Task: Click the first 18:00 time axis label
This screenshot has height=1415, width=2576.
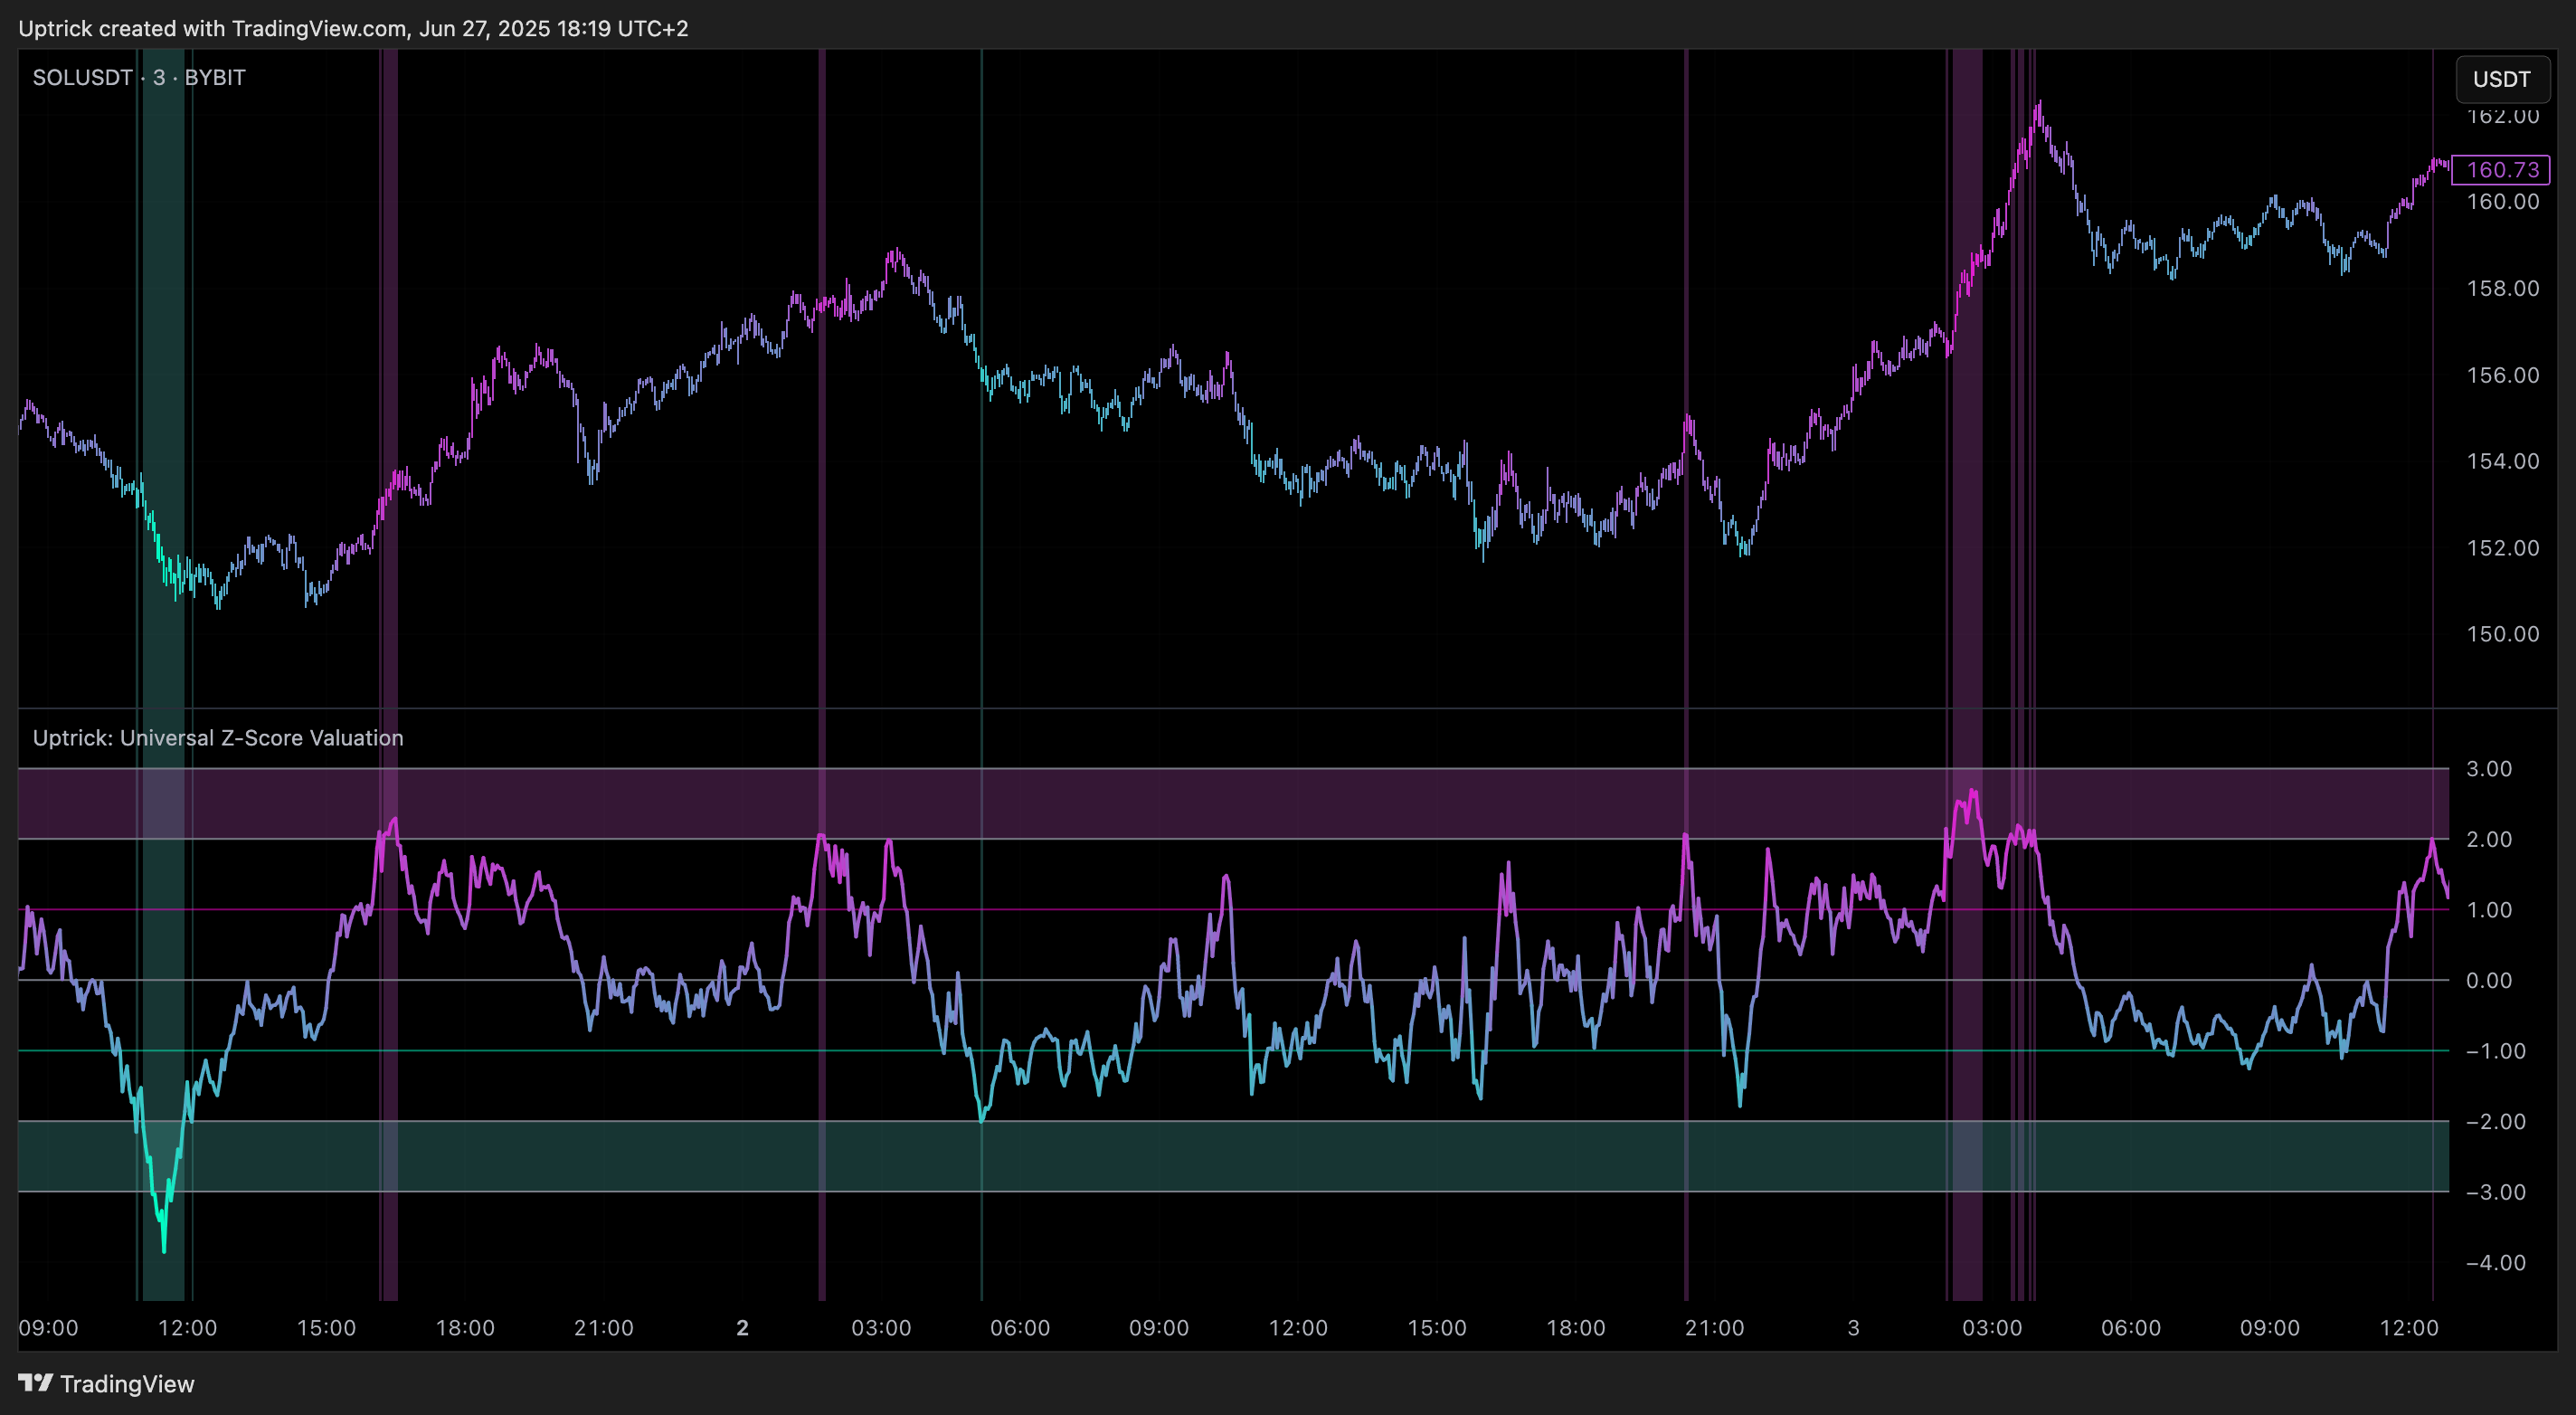Action: (465, 1328)
